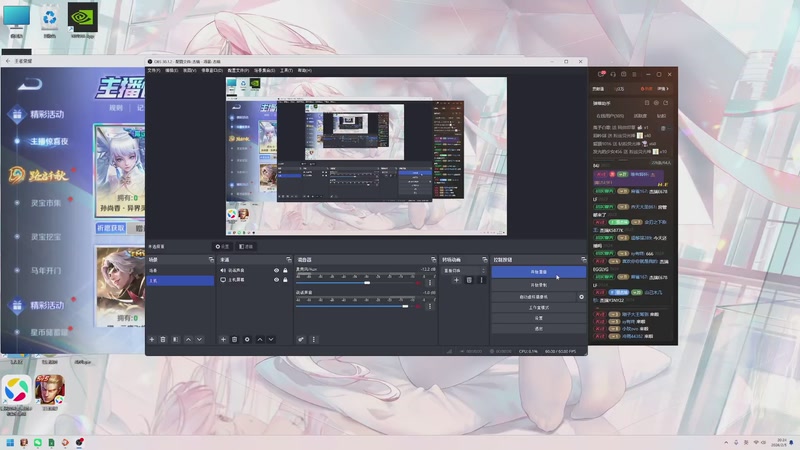
Task: Toggle visibility eye of audio source row
Action: (x=277, y=270)
